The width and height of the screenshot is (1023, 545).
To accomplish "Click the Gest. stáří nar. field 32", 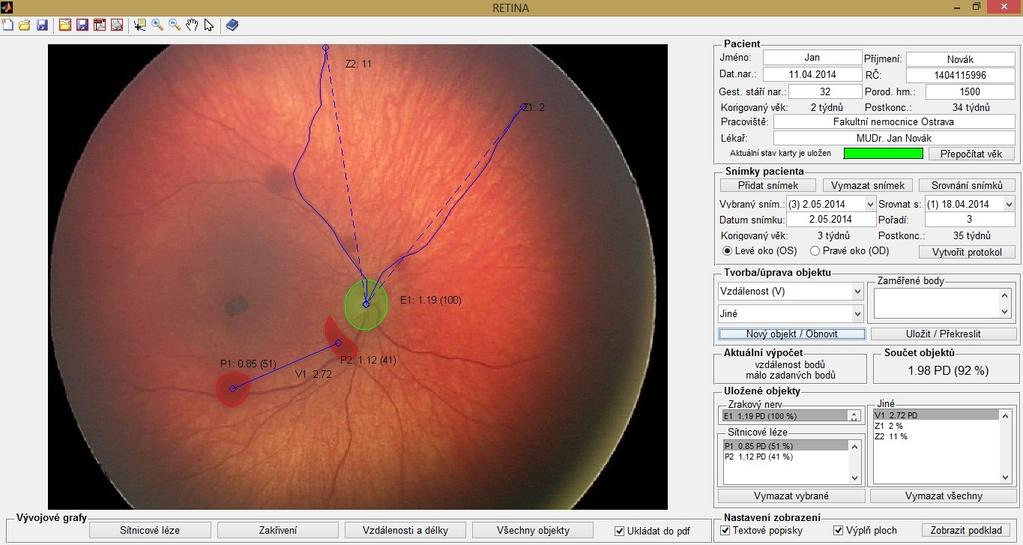I will tap(825, 91).
